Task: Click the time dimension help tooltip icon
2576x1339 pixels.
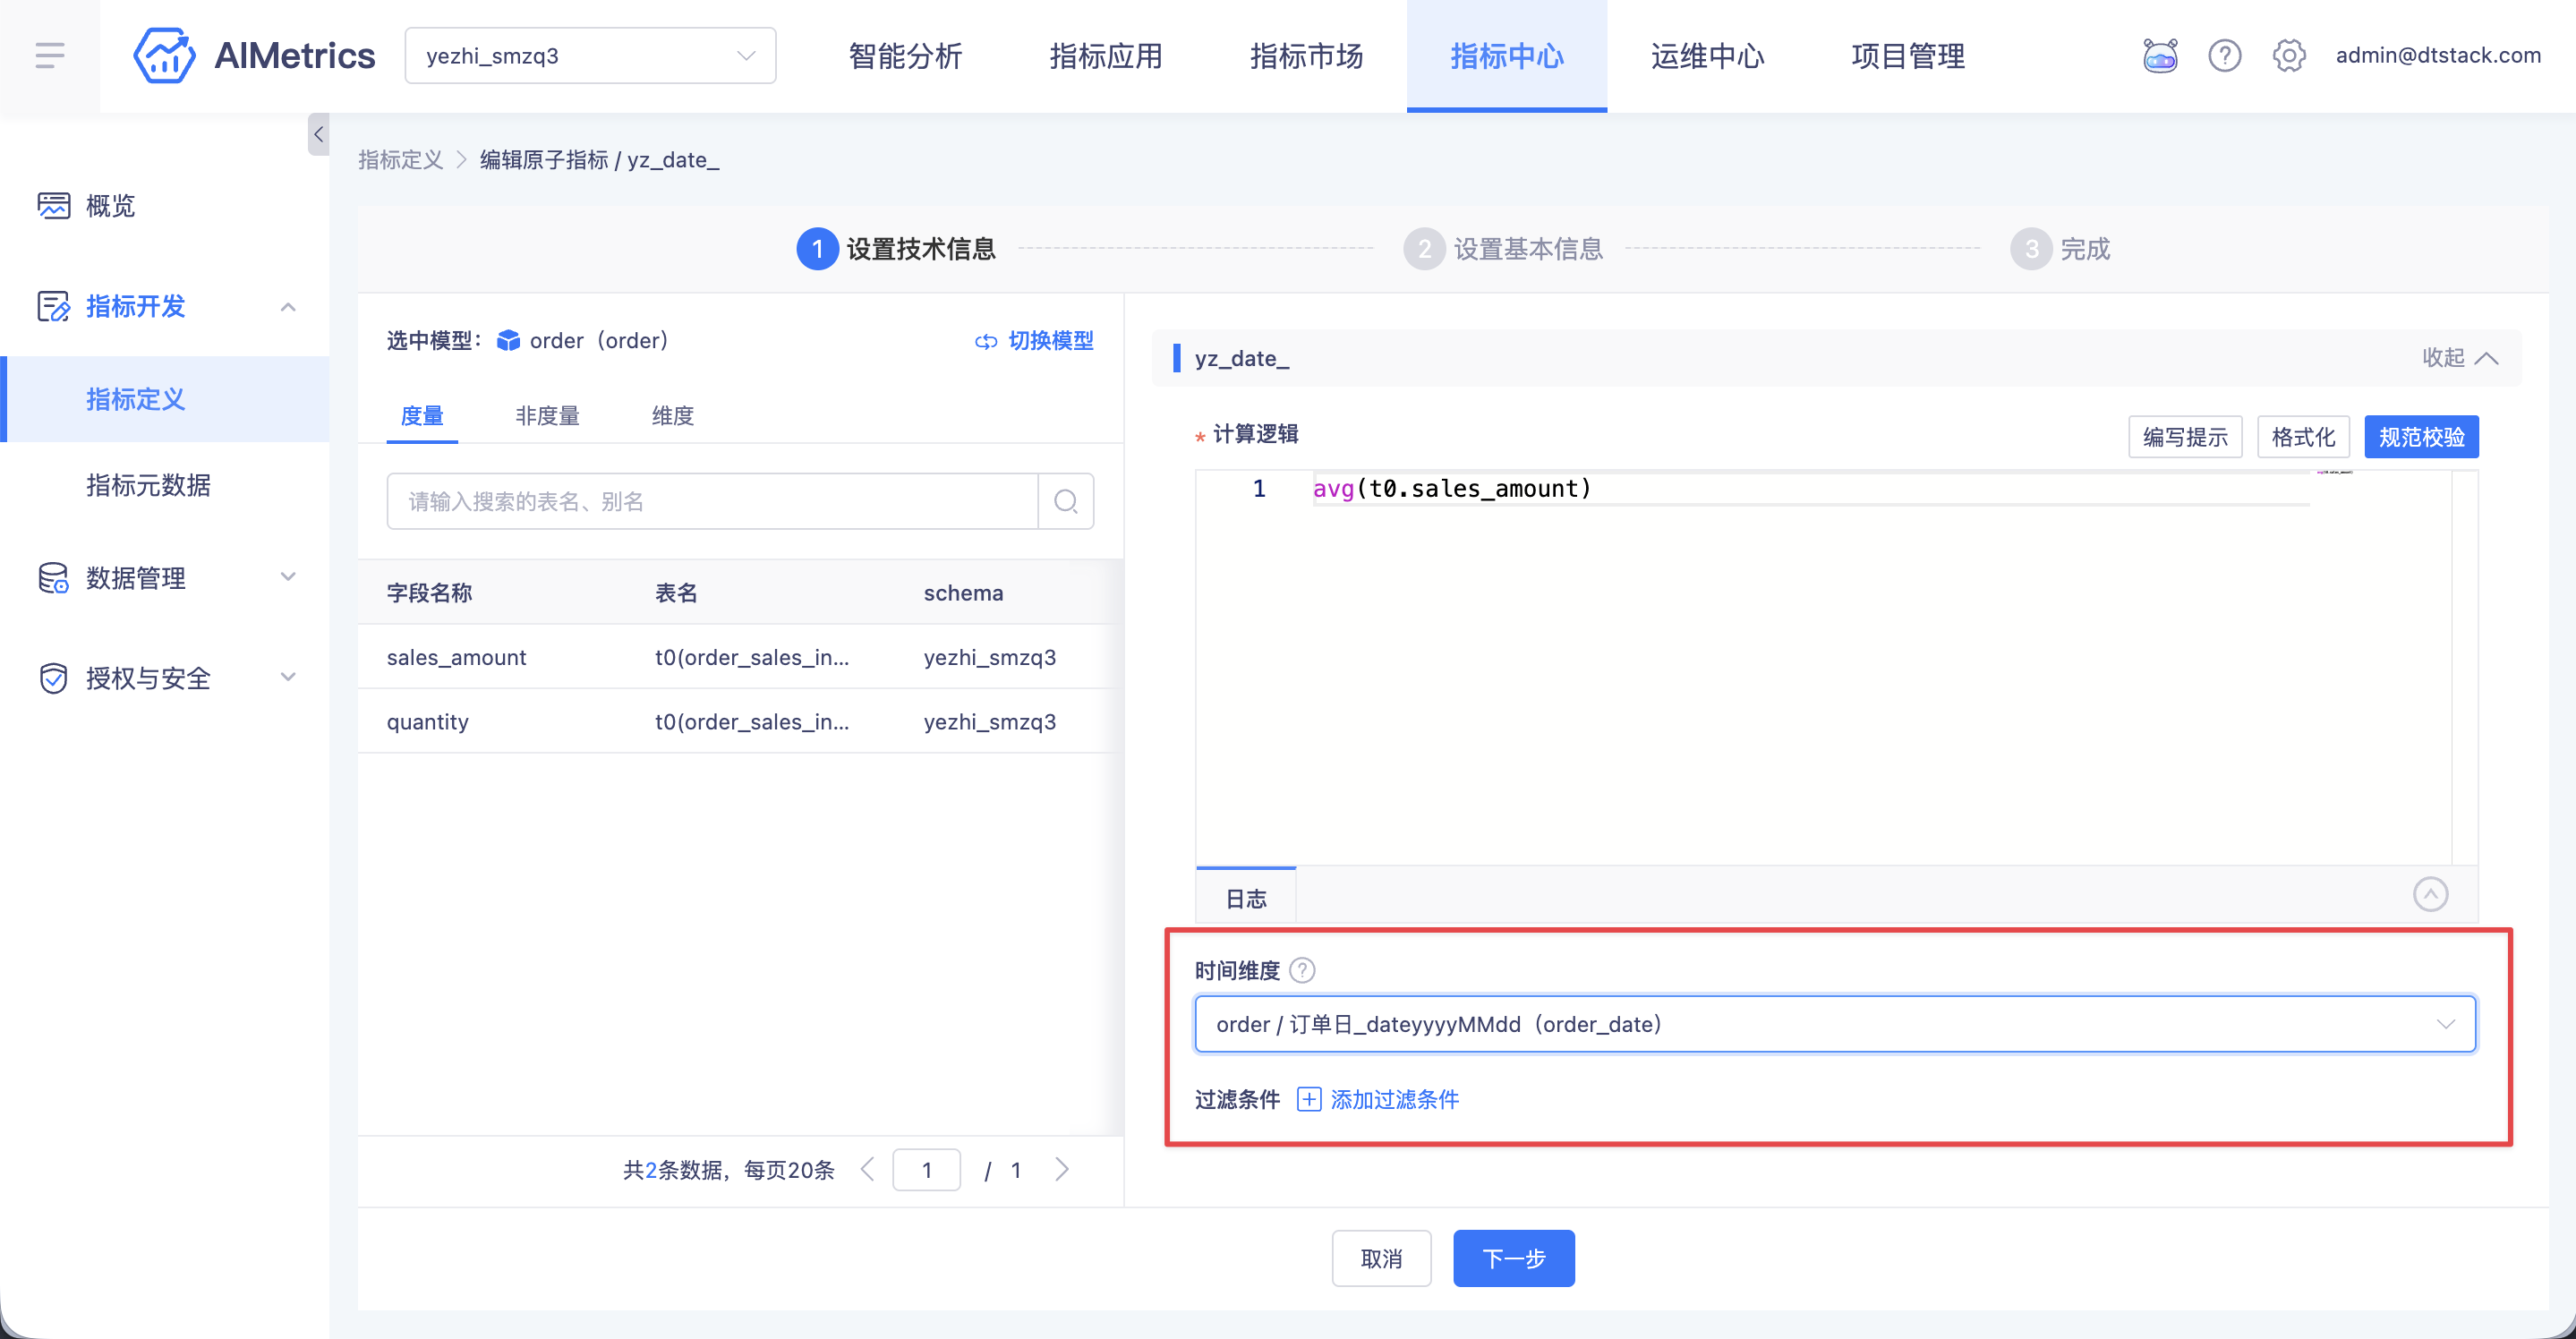Action: tap(1301, 970)
